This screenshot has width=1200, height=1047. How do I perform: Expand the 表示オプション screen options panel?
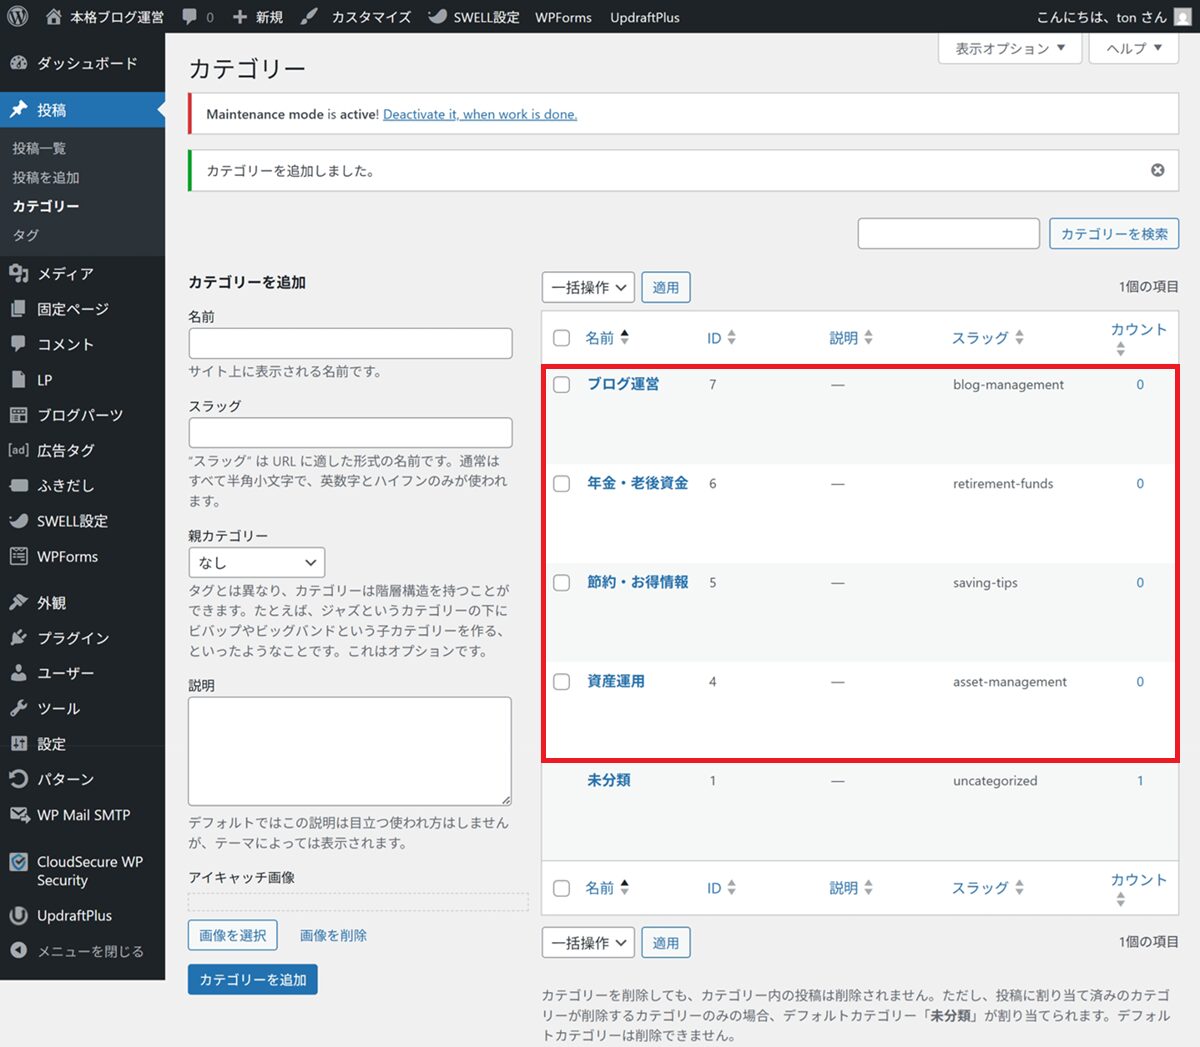[x=1009, y=48]
